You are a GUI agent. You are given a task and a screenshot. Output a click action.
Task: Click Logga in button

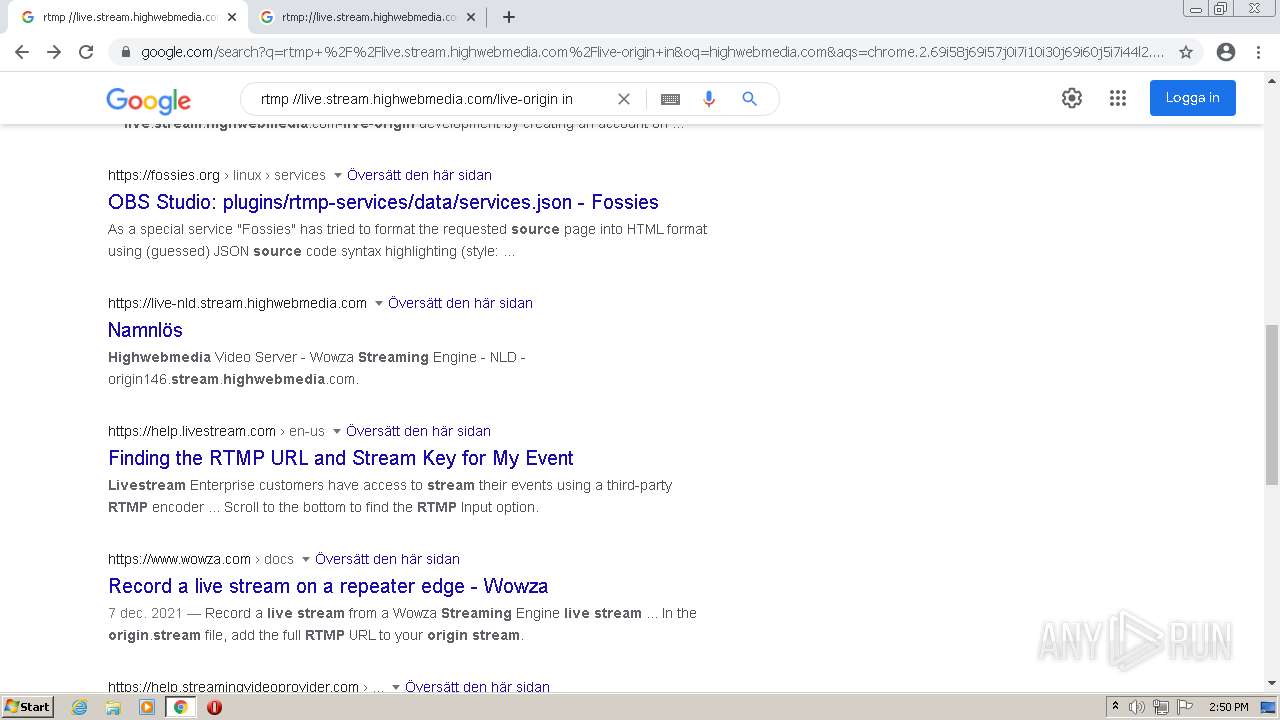[1192, 98]
